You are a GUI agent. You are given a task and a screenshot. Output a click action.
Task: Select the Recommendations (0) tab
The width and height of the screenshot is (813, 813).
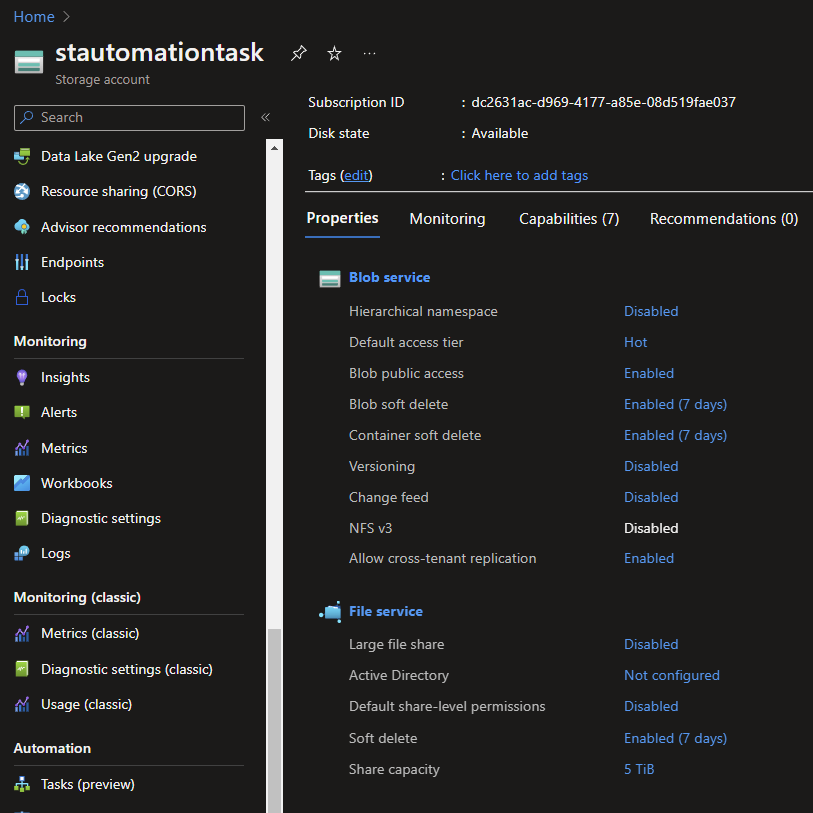723,219
